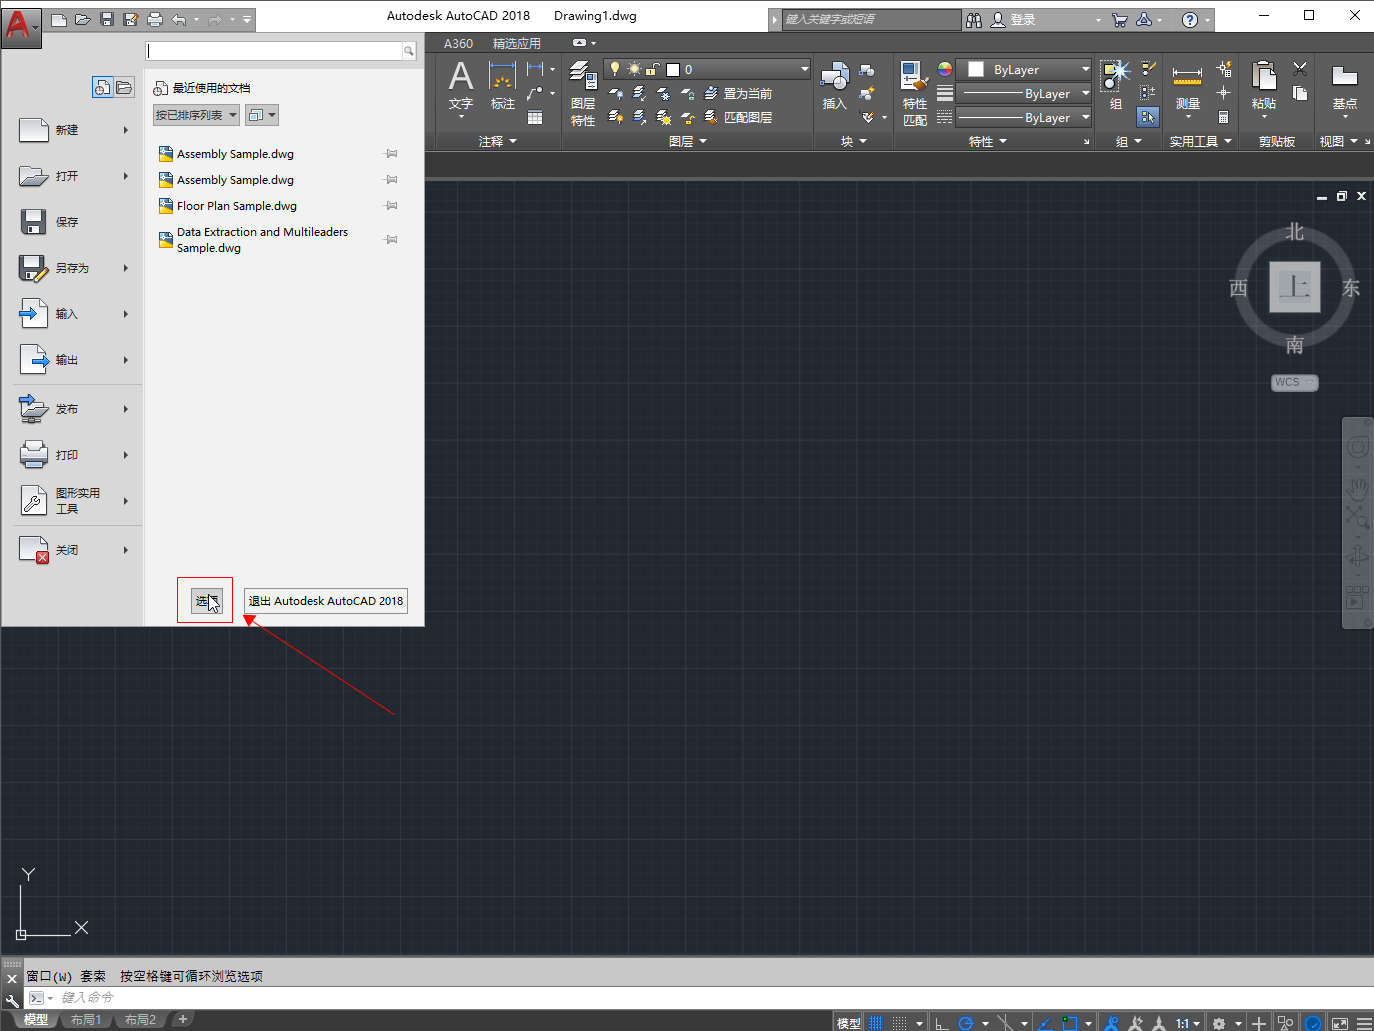This screenshot has height=1031, width=1374.
Task: Expand the 图层 panel dropdown
Action: pyautogui.click(x=687, y=142)
